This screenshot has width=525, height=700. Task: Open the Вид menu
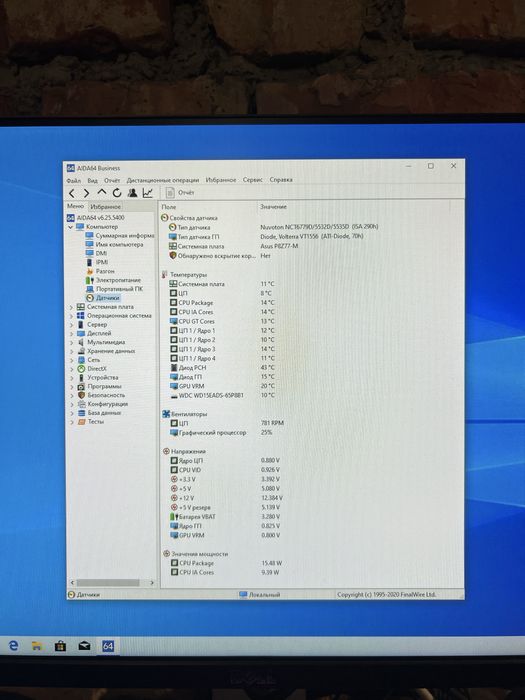coord(92,180)
